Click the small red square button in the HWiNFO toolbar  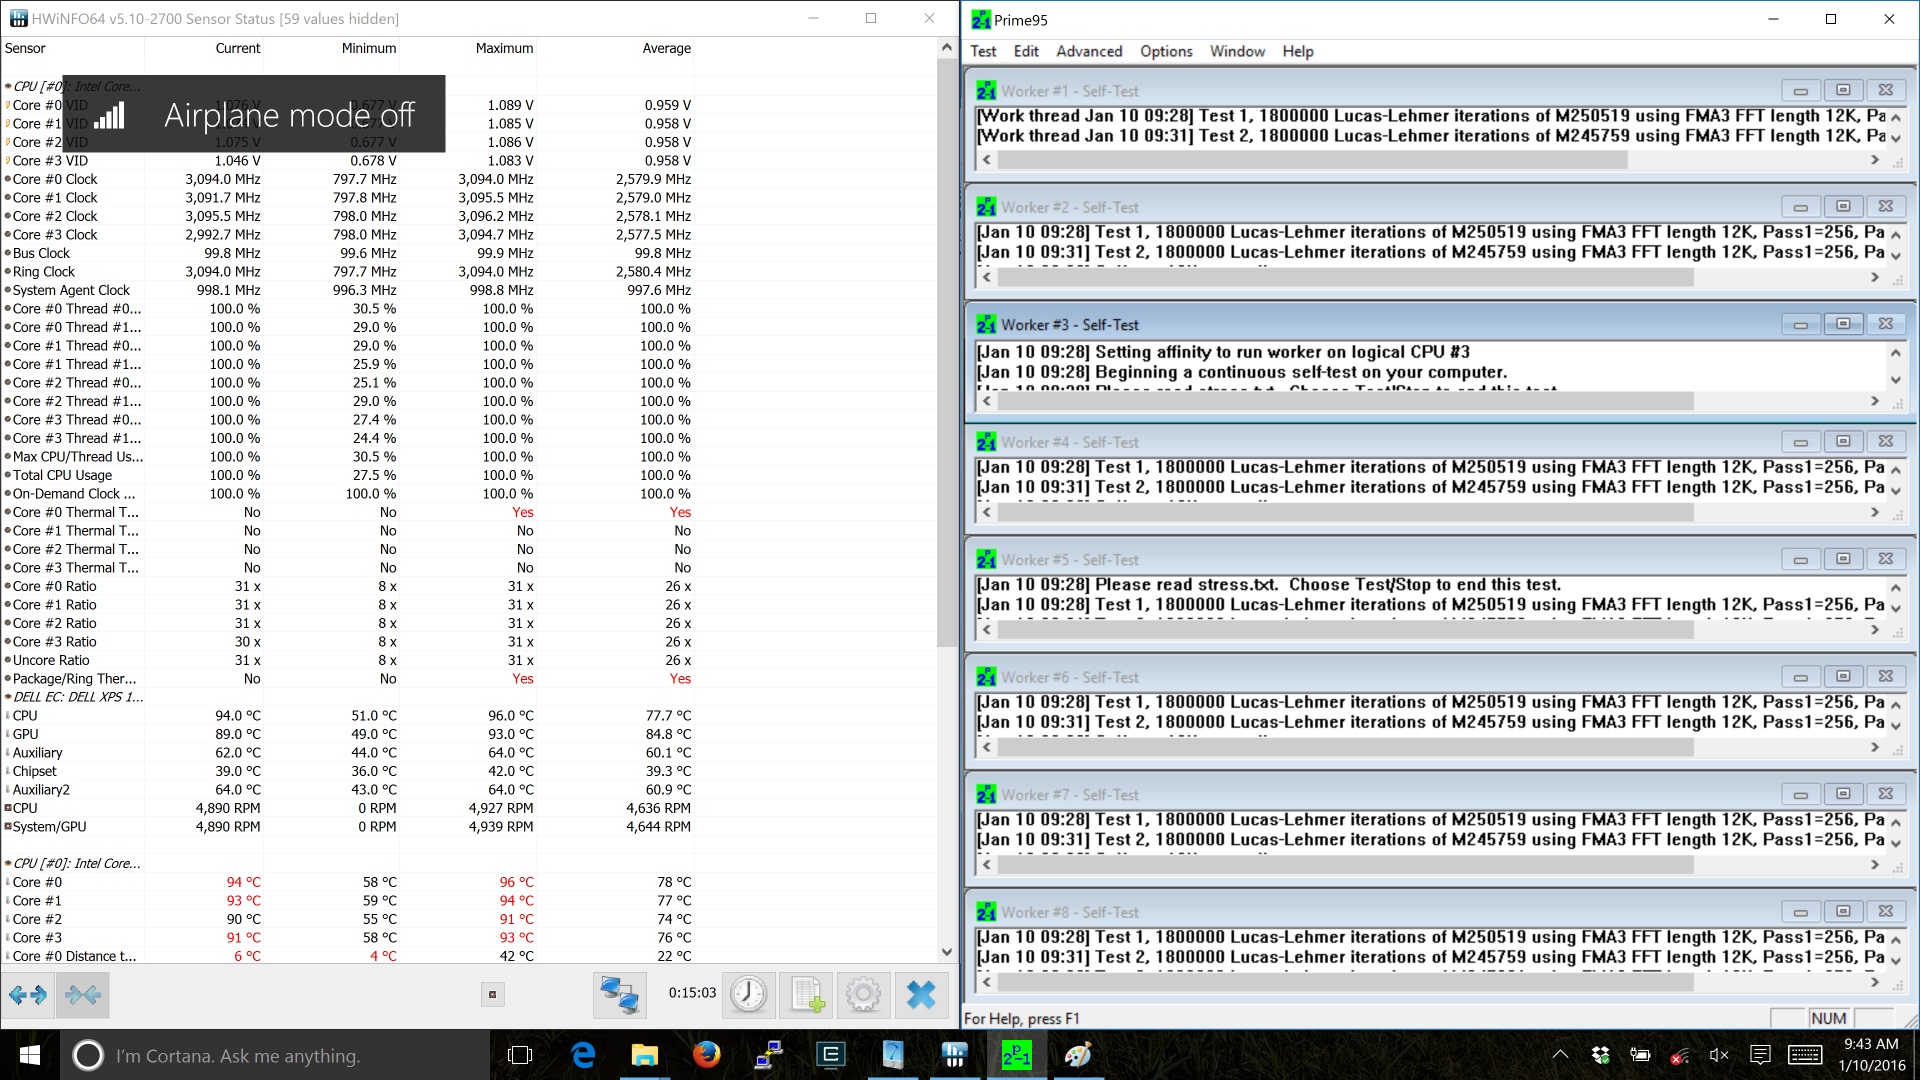pos(492,994)
